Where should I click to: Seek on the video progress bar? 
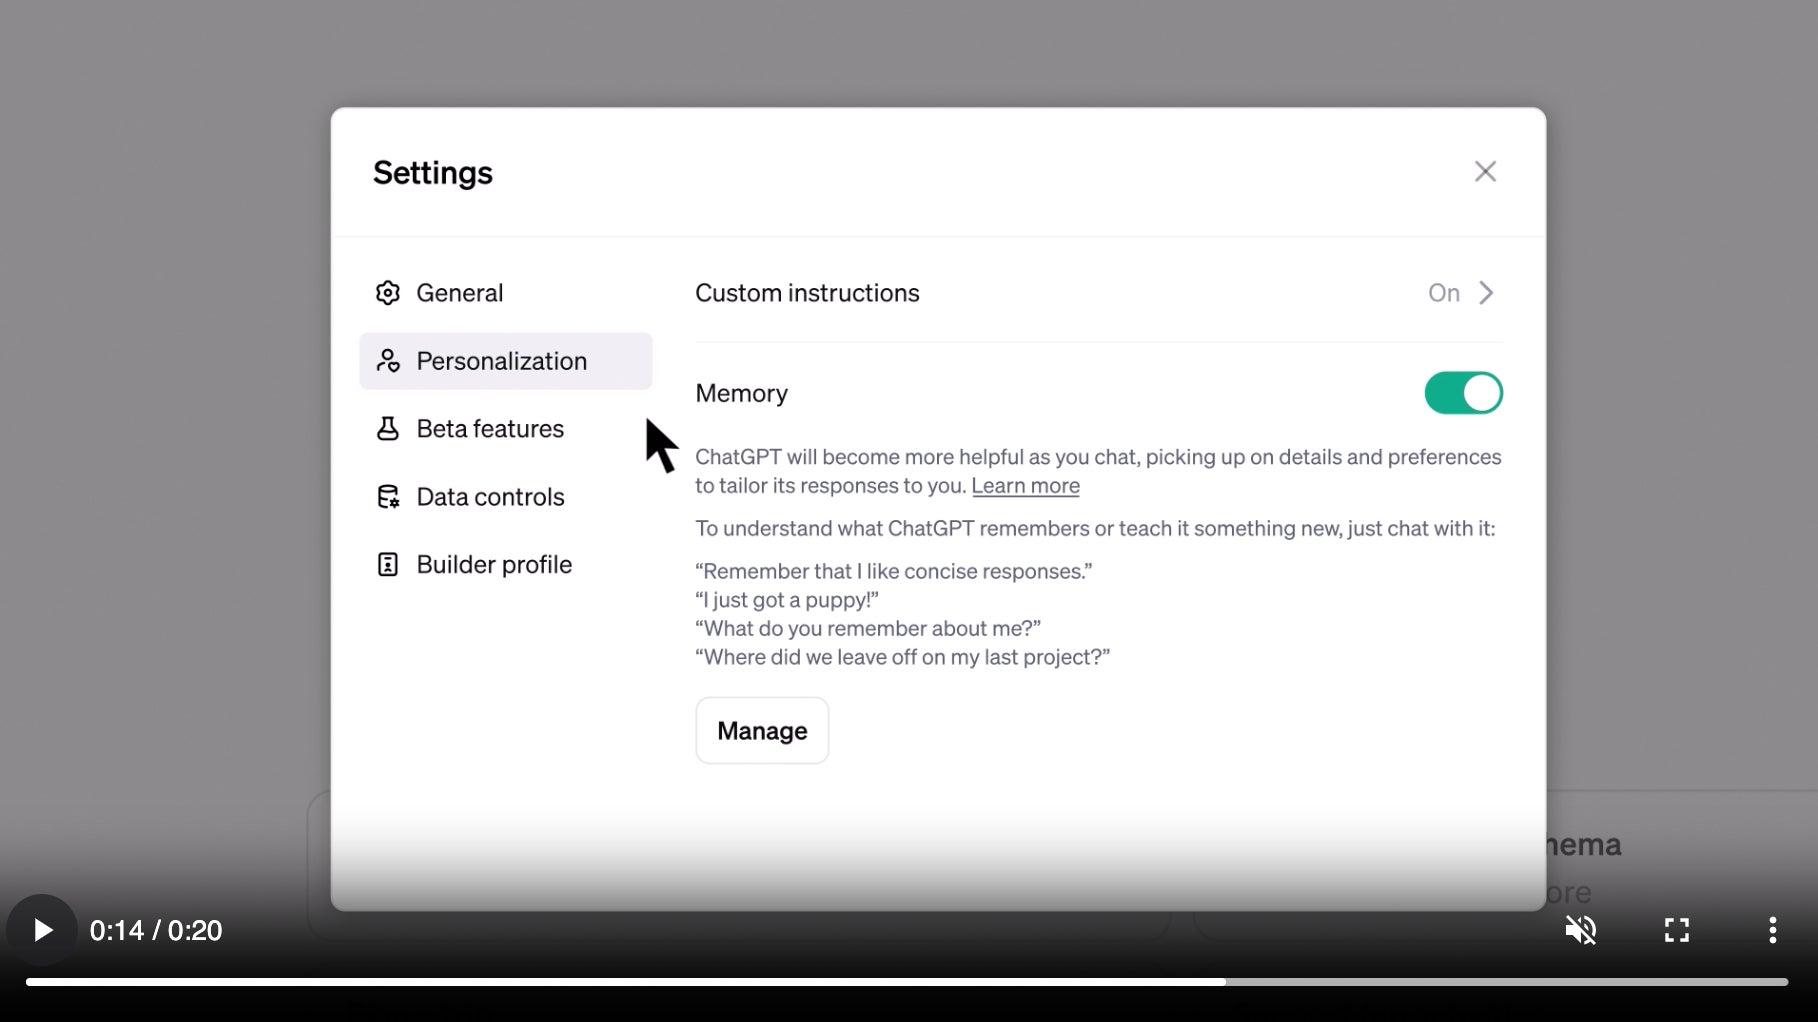tap(906, 982)
